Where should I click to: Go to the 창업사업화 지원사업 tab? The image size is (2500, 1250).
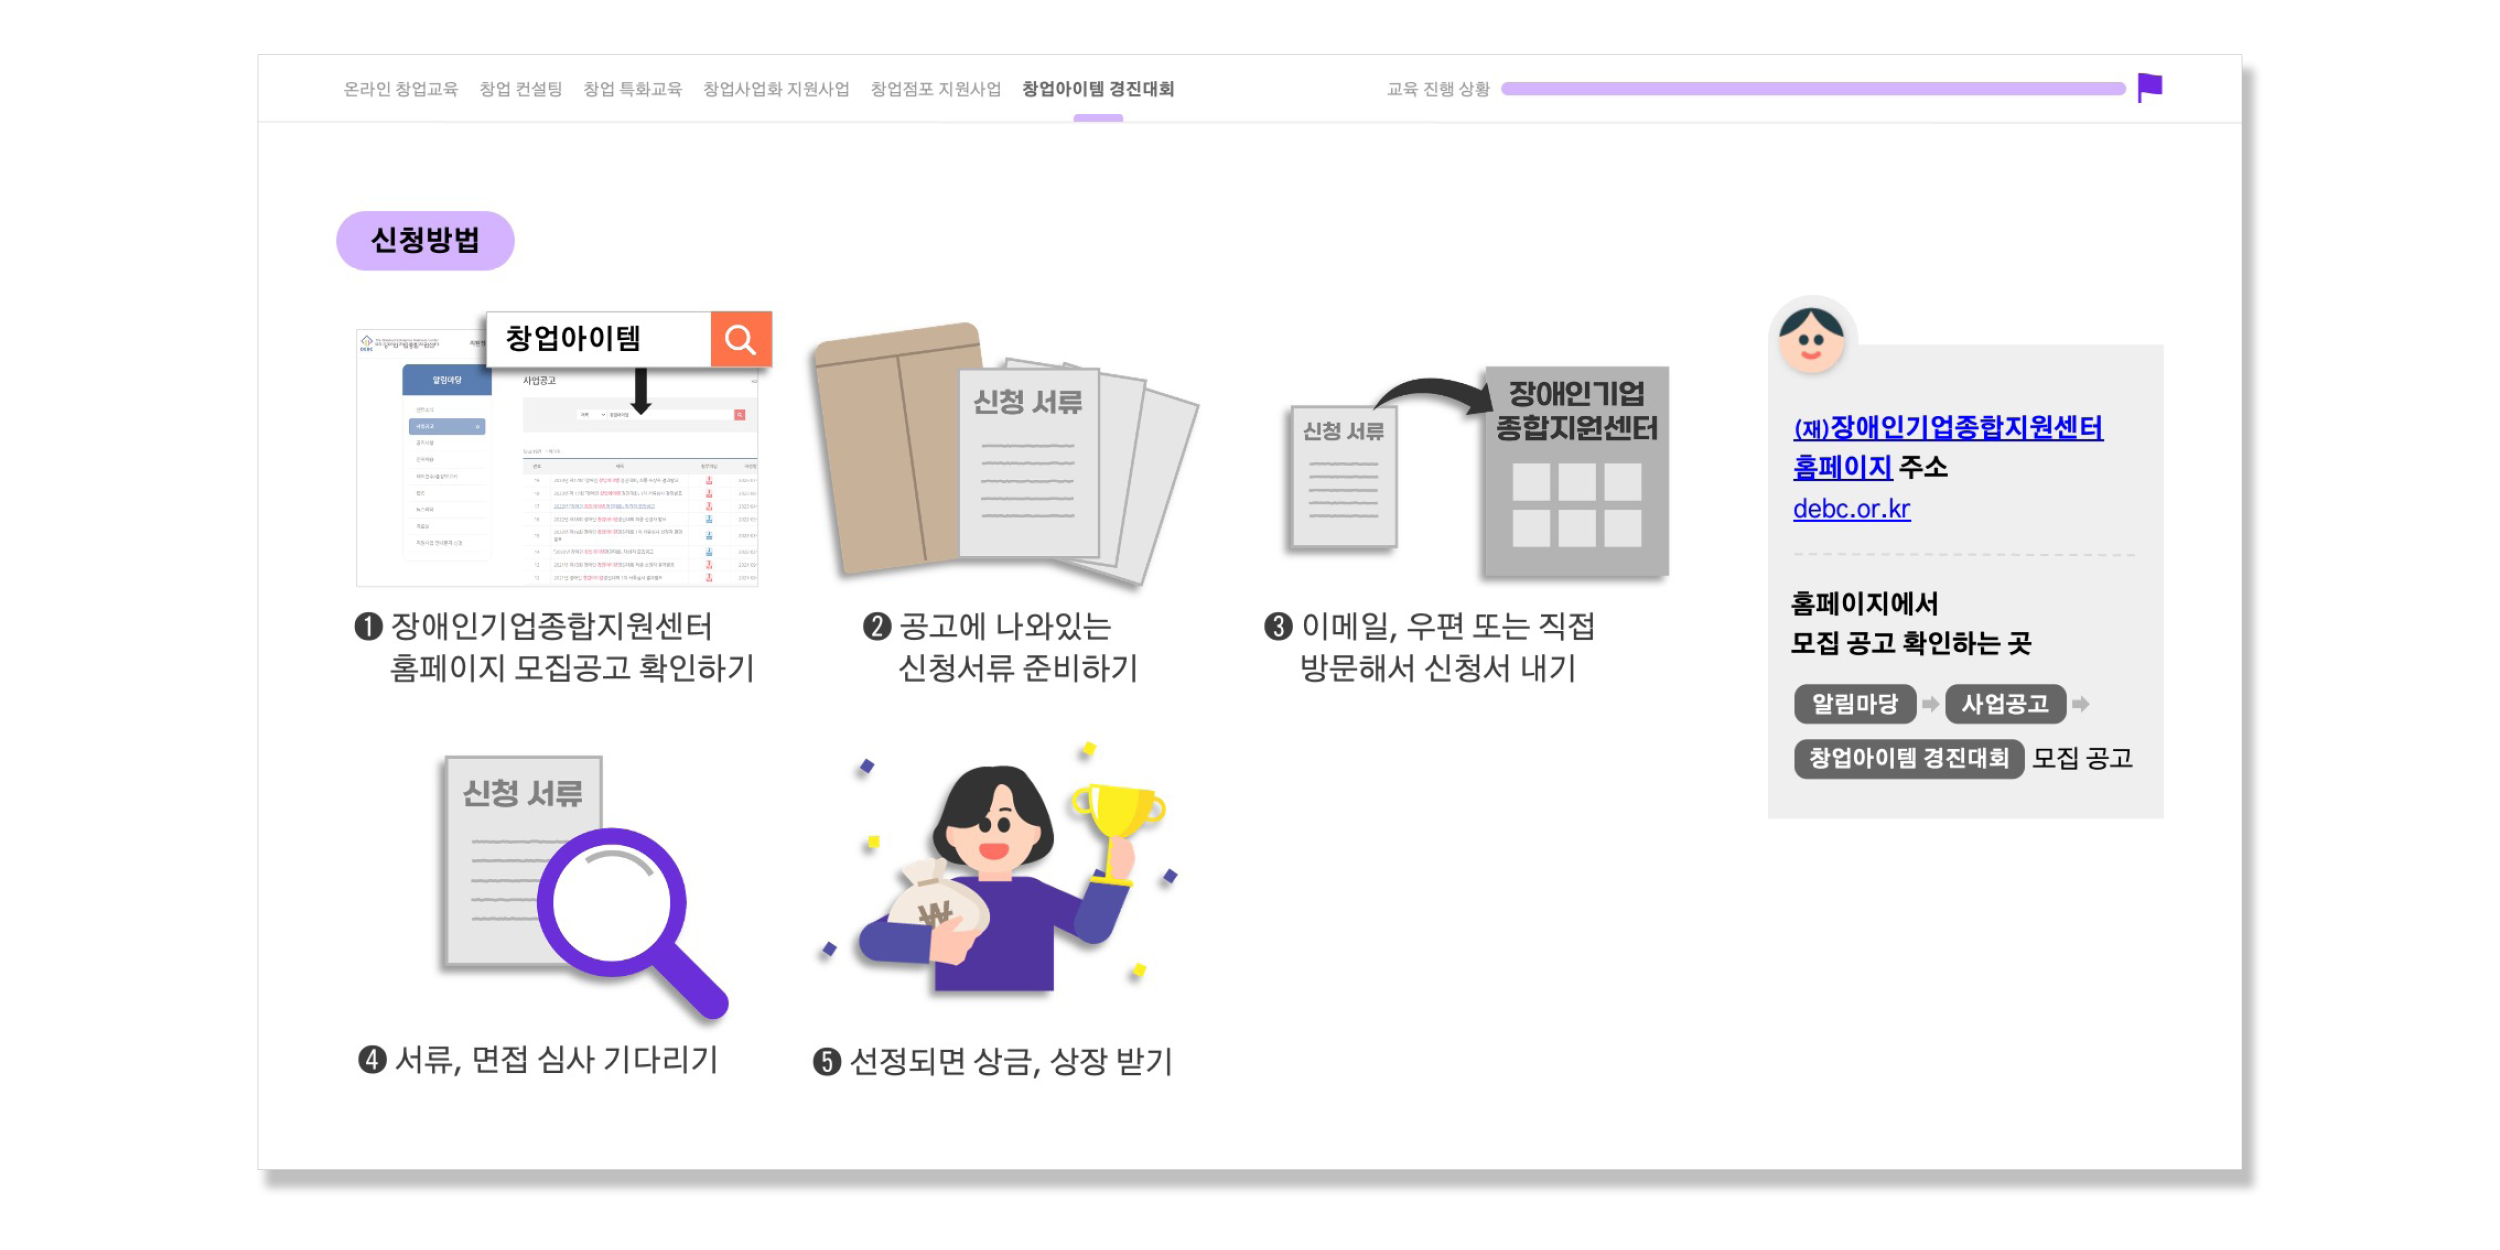click(776, 89)
